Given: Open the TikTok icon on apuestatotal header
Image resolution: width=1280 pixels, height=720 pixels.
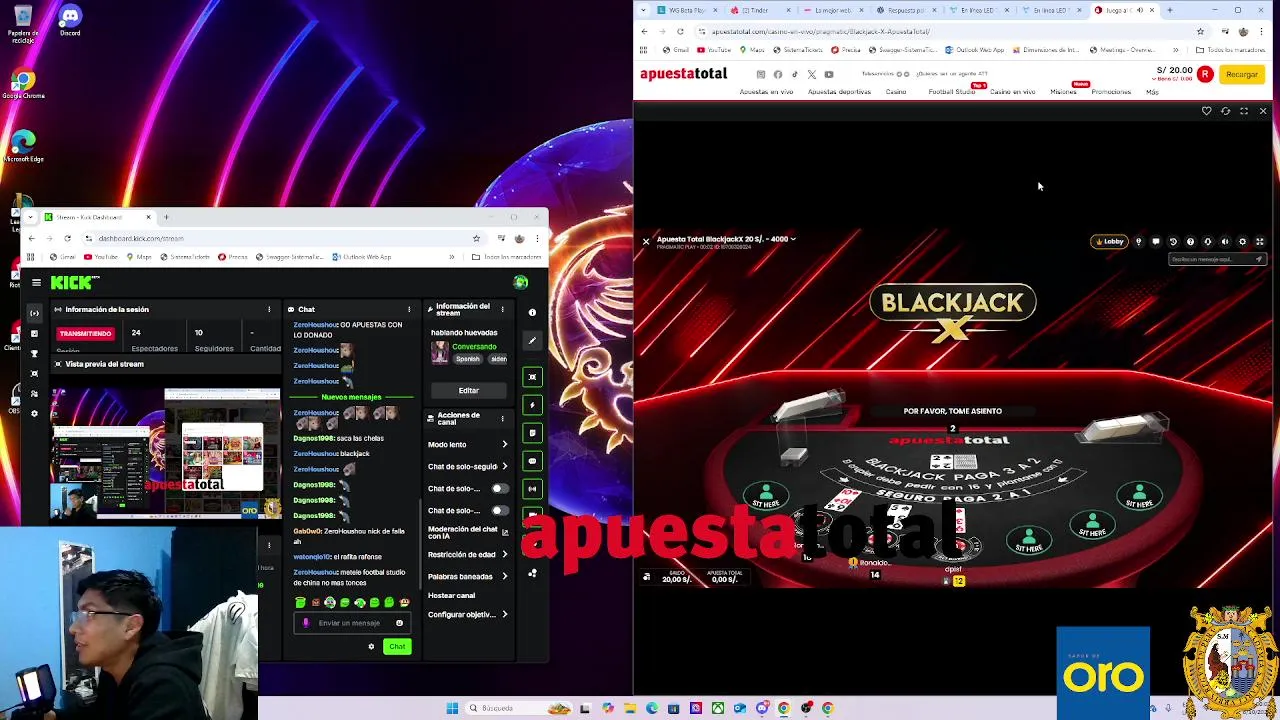Looking at the screenshot, I should pos(795,75).
